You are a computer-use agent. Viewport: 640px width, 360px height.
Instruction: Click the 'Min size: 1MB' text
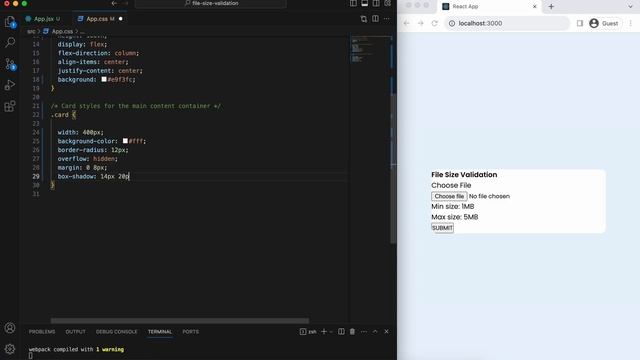453,207
